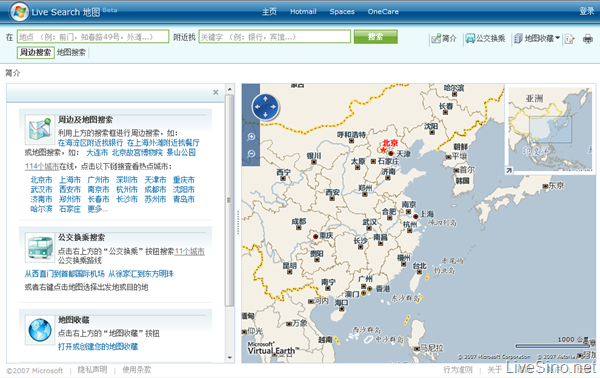600x378 pixels.
Task: Click the 哈尔滨 city marker on map
Action: 455,94
